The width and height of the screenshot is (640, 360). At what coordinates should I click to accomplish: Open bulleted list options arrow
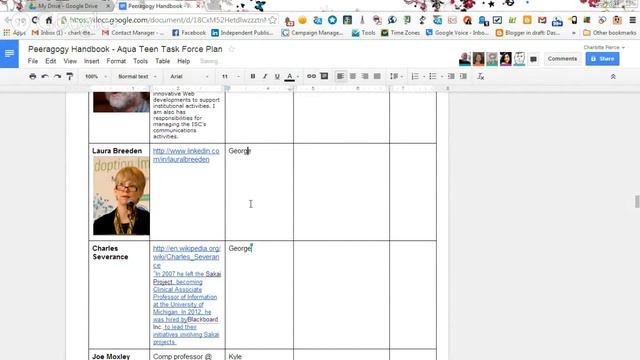(442, 76)
